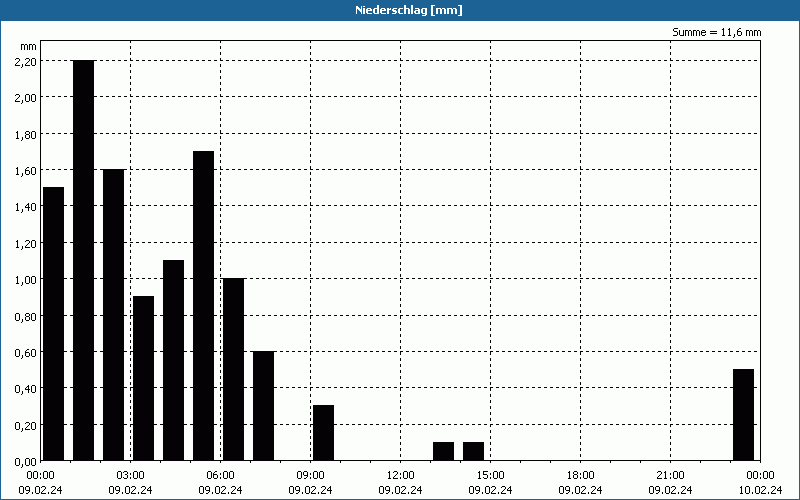Click the 03:00 x-axis time label
The image size is (800, 500).
tap(131, 476)
